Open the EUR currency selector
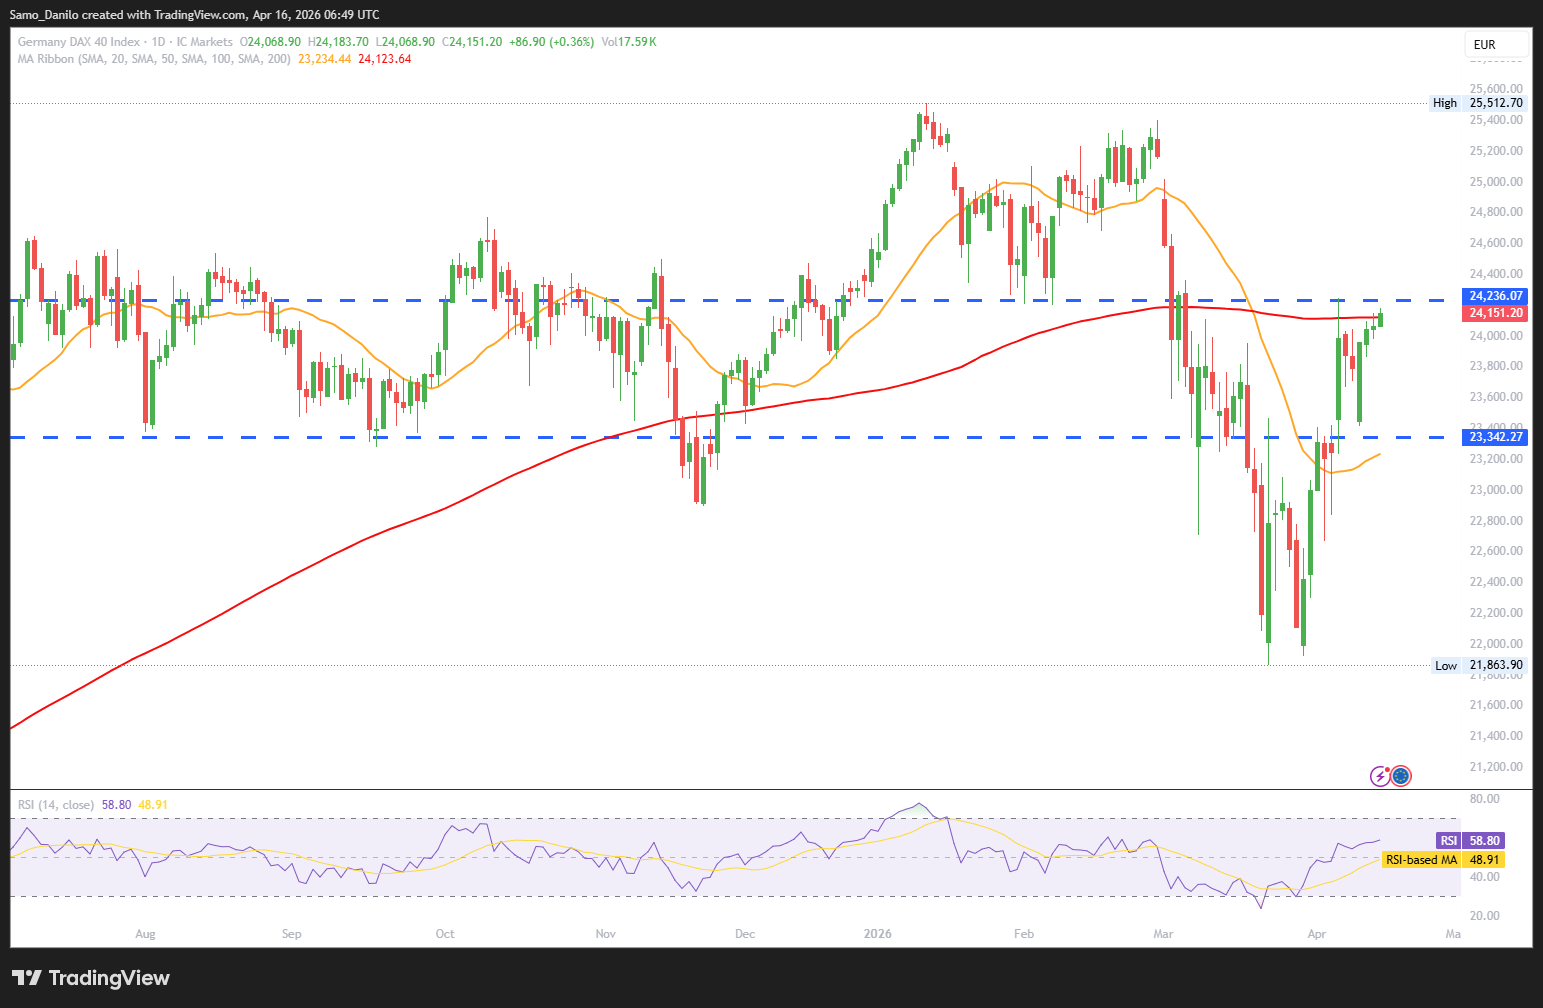The width and height of the screenshot is (1543, 1008). 1497,44
